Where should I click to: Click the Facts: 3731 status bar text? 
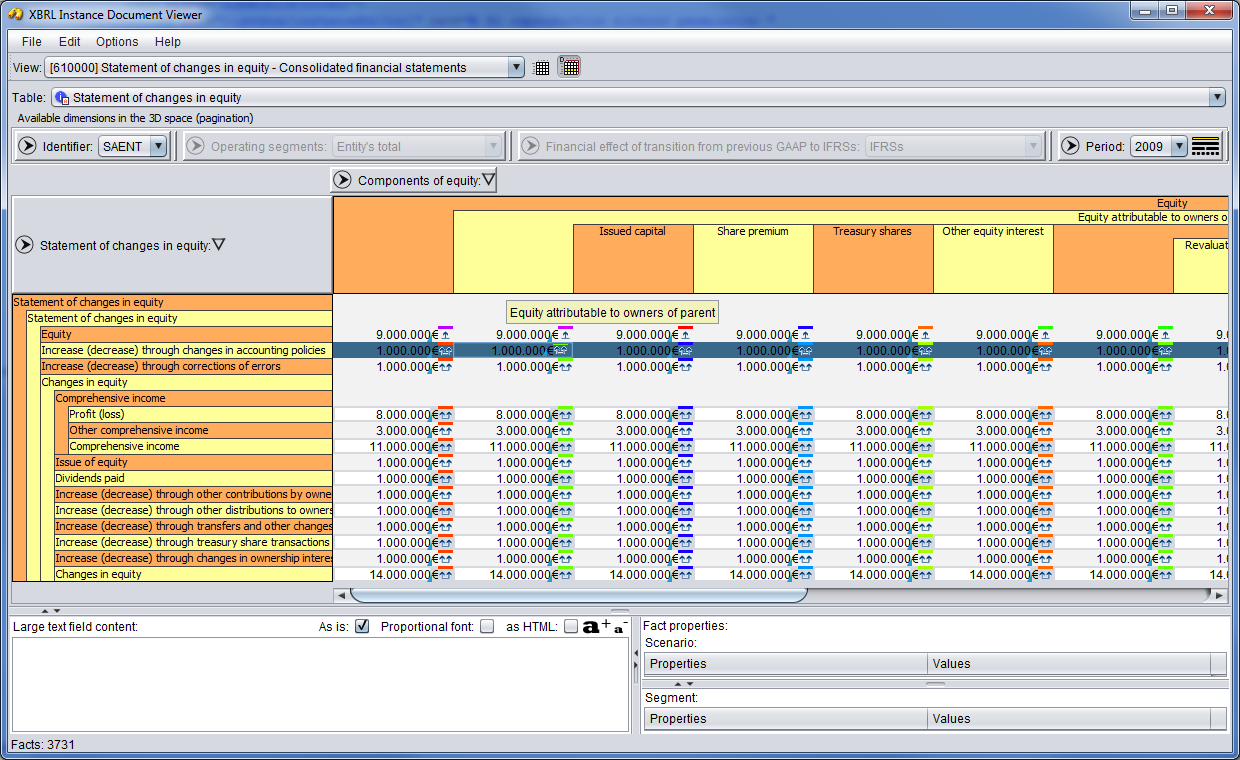(42, 744)
